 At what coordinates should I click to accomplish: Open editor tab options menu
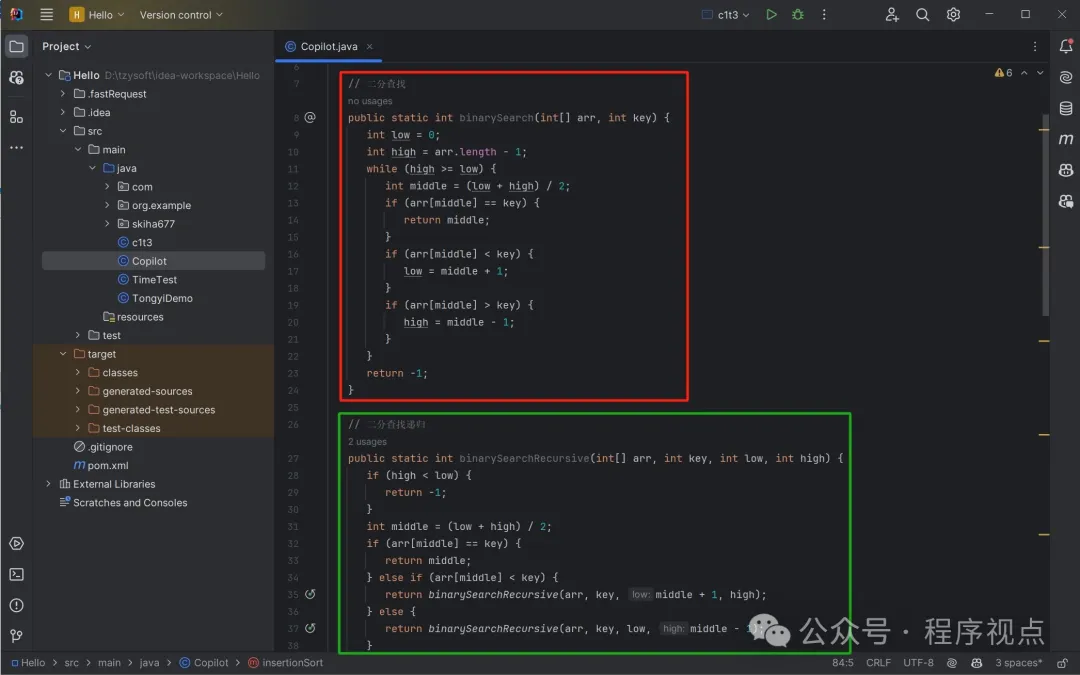coord(1035,46)
